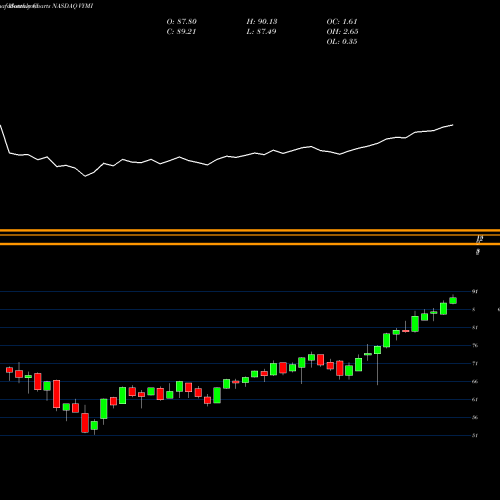Click the 91 price axis label

point(475,292)
